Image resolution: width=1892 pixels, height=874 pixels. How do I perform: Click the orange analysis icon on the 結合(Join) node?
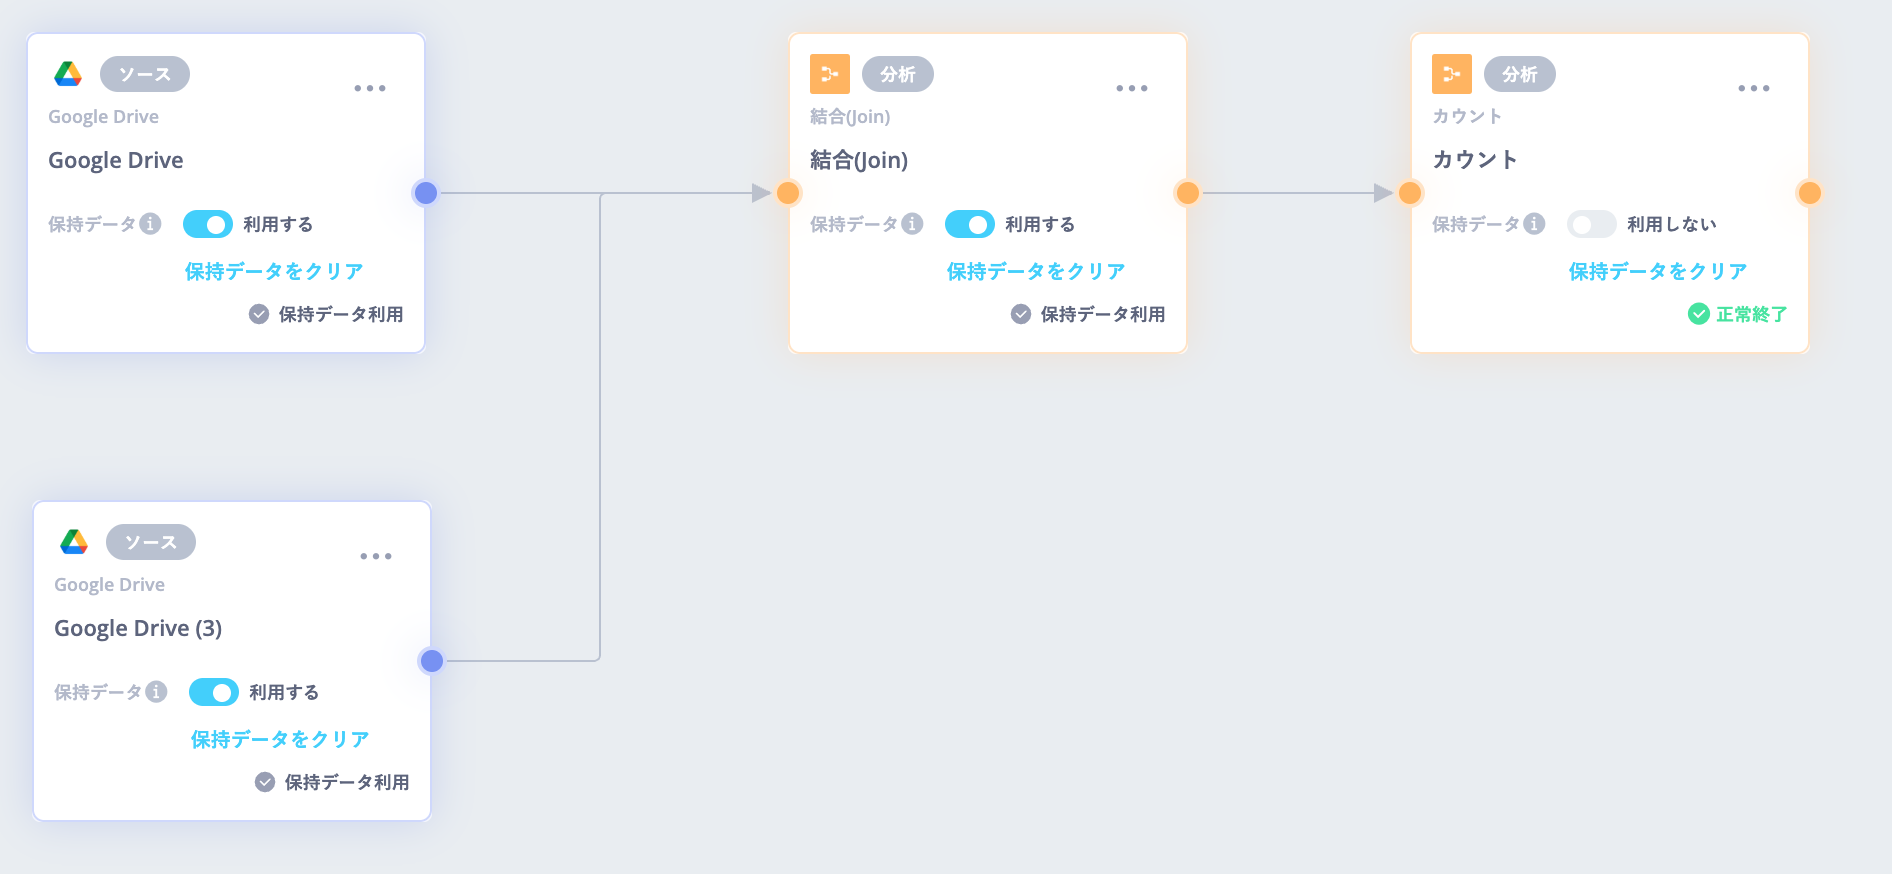pos(830,74)
